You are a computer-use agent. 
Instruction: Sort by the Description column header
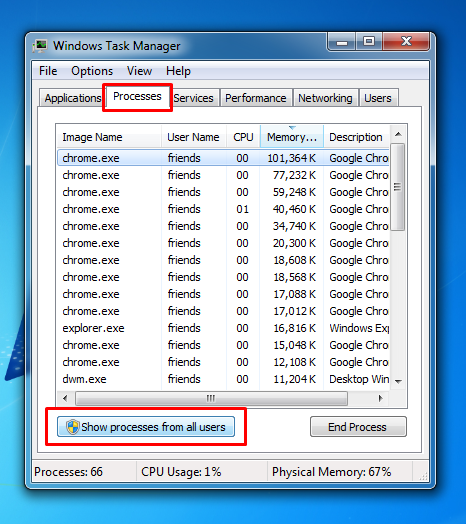click(356, 137)
